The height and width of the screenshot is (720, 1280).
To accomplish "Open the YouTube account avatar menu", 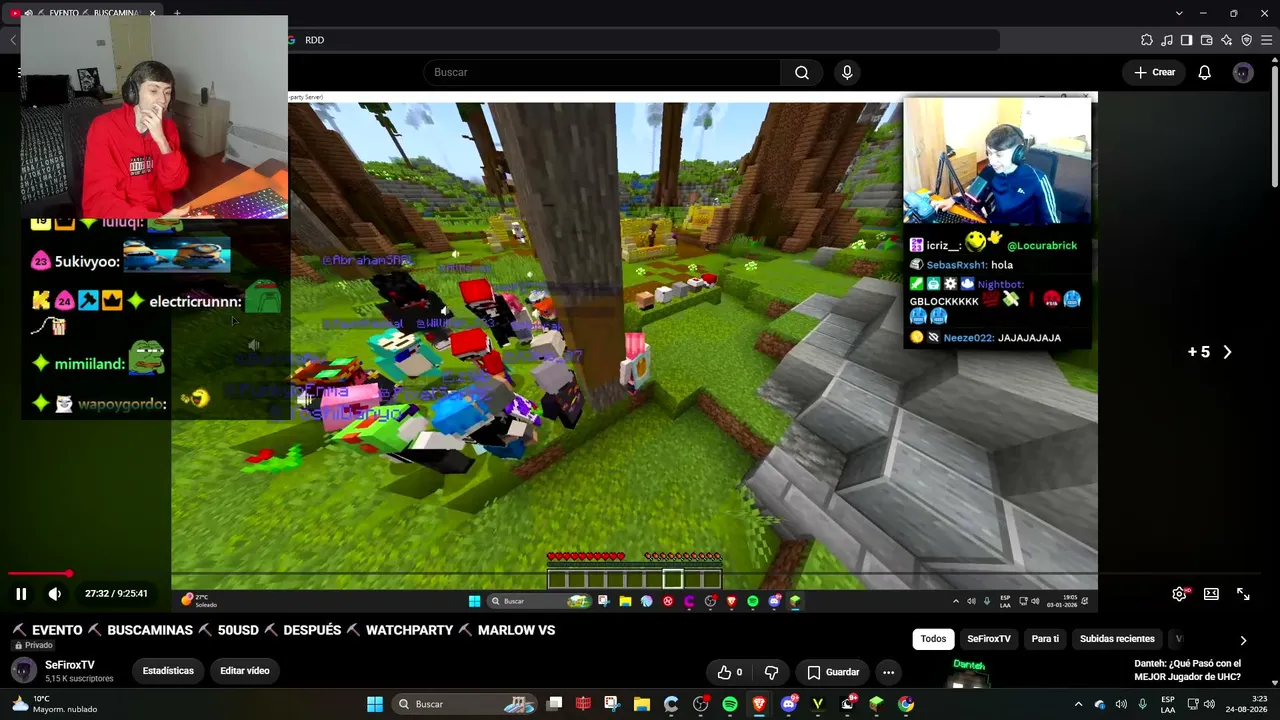I will coord(1243,72).
